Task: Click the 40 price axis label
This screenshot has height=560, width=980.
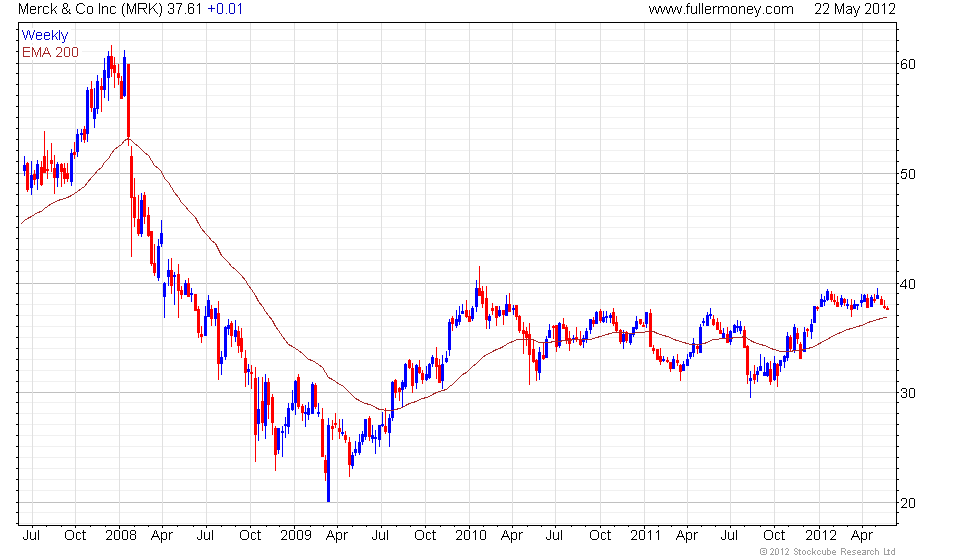Action: pos(908,284)
